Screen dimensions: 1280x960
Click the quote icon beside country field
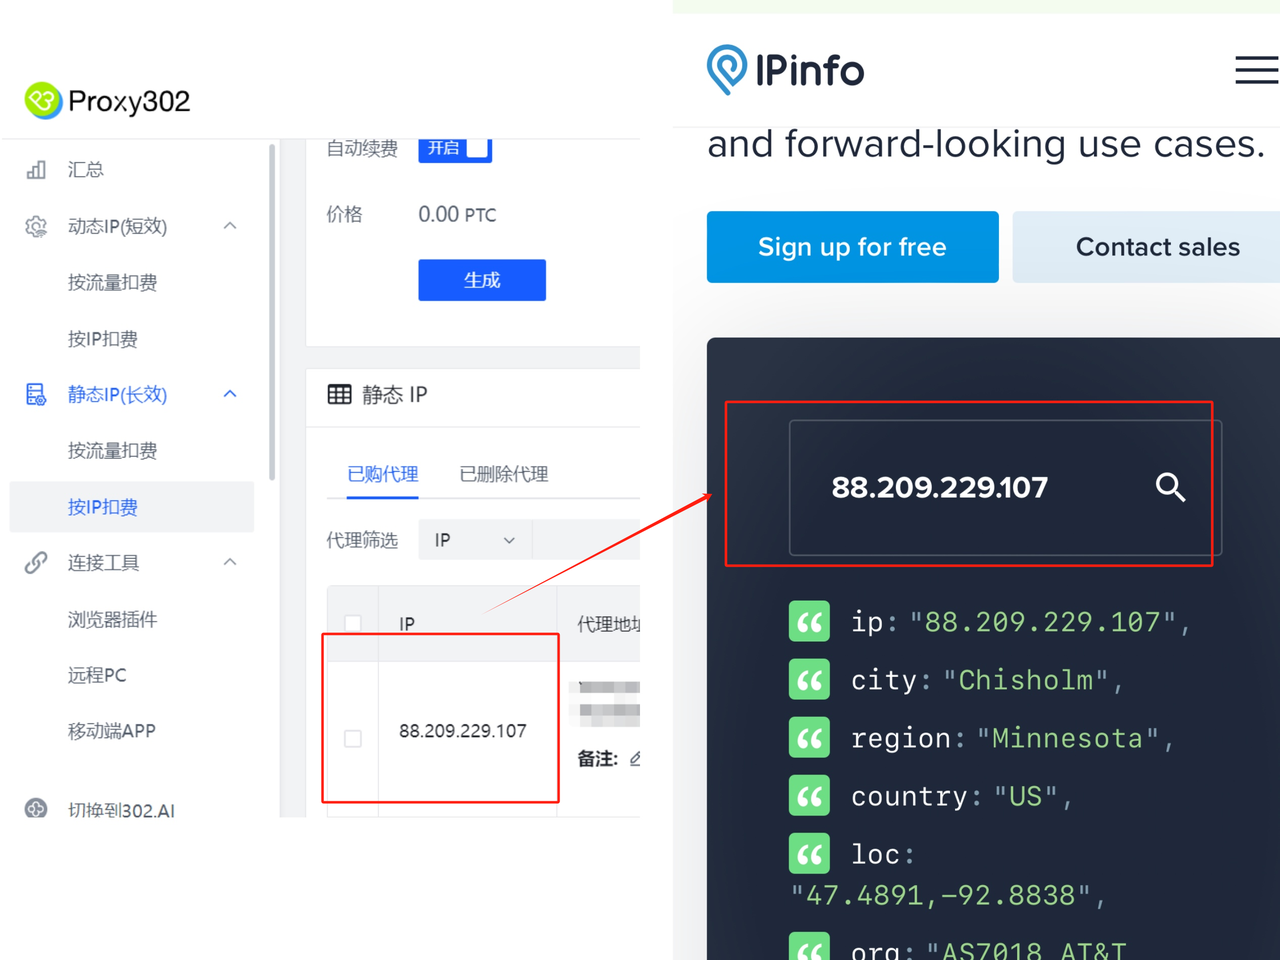pyautogui.click(x=809, y=795)
